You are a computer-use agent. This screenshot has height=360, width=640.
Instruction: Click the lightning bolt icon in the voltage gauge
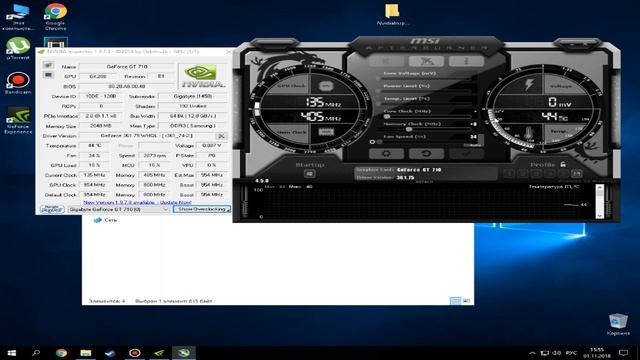[x=529, y=84]
